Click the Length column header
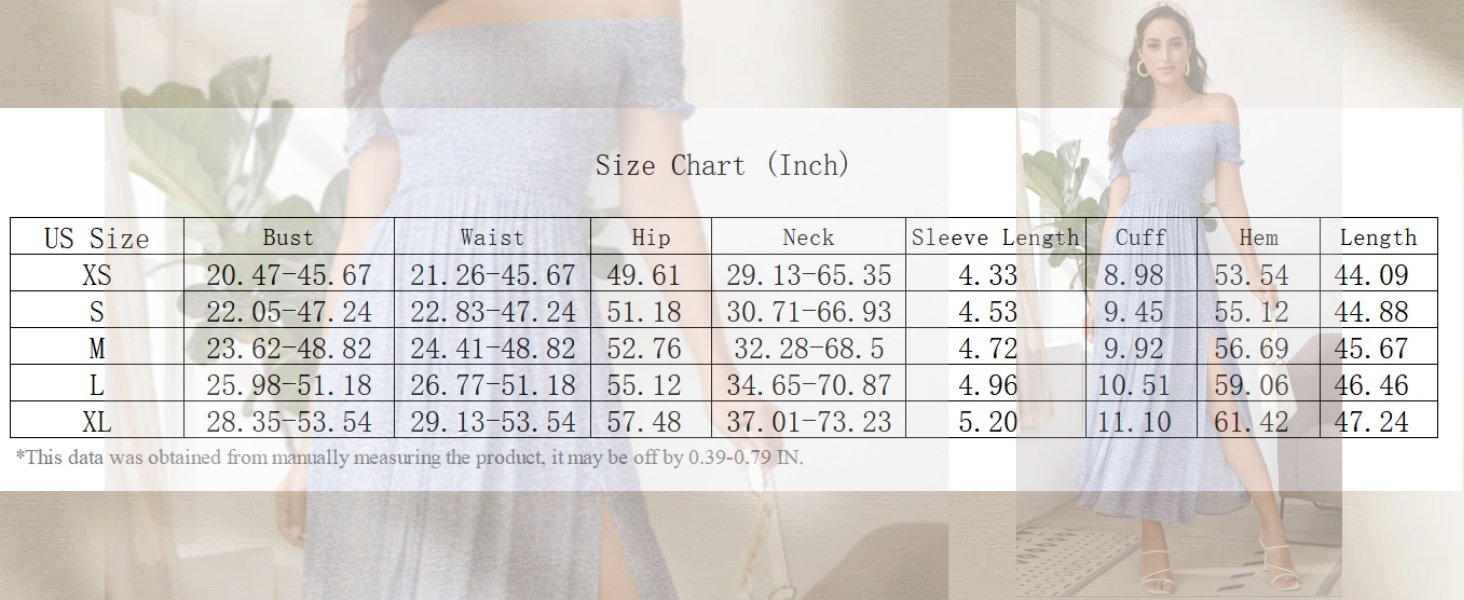The width and height of the screenshot is (1464, 600). click(x=1378, y=238)
